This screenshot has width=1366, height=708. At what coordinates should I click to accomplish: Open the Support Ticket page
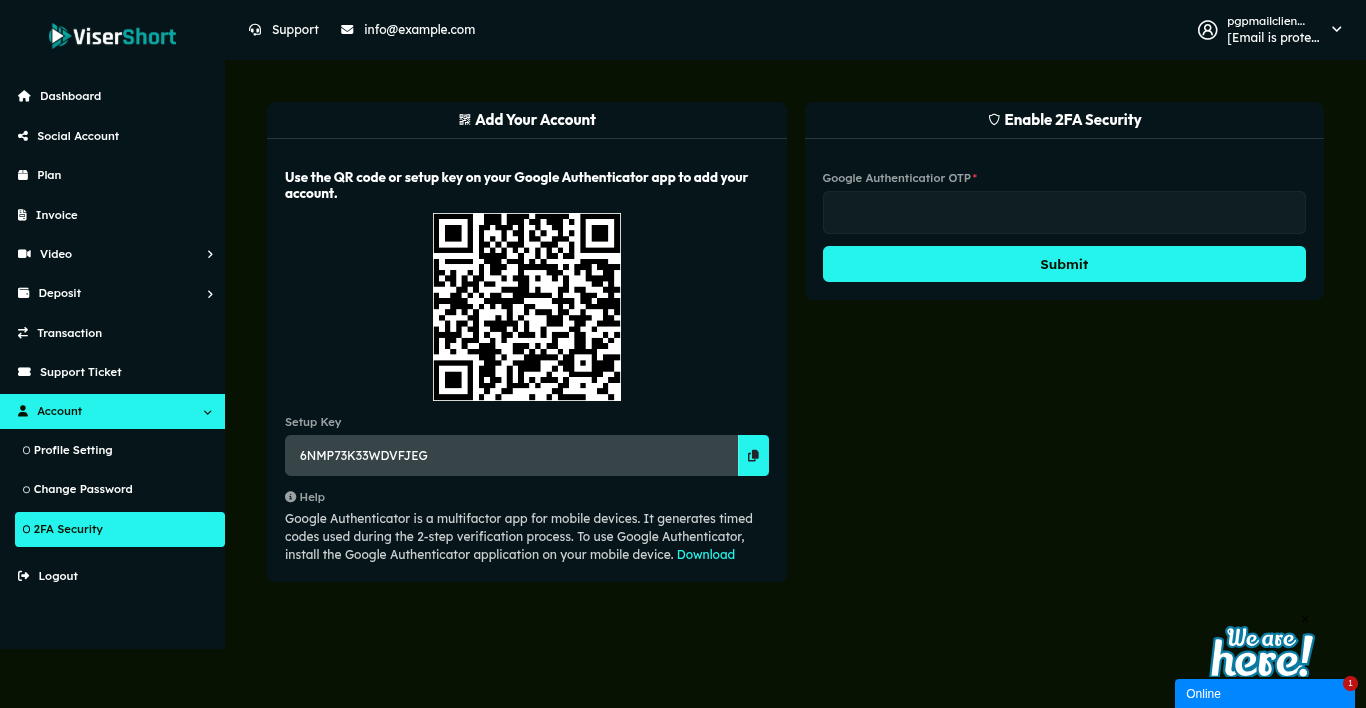click(80, 372)
